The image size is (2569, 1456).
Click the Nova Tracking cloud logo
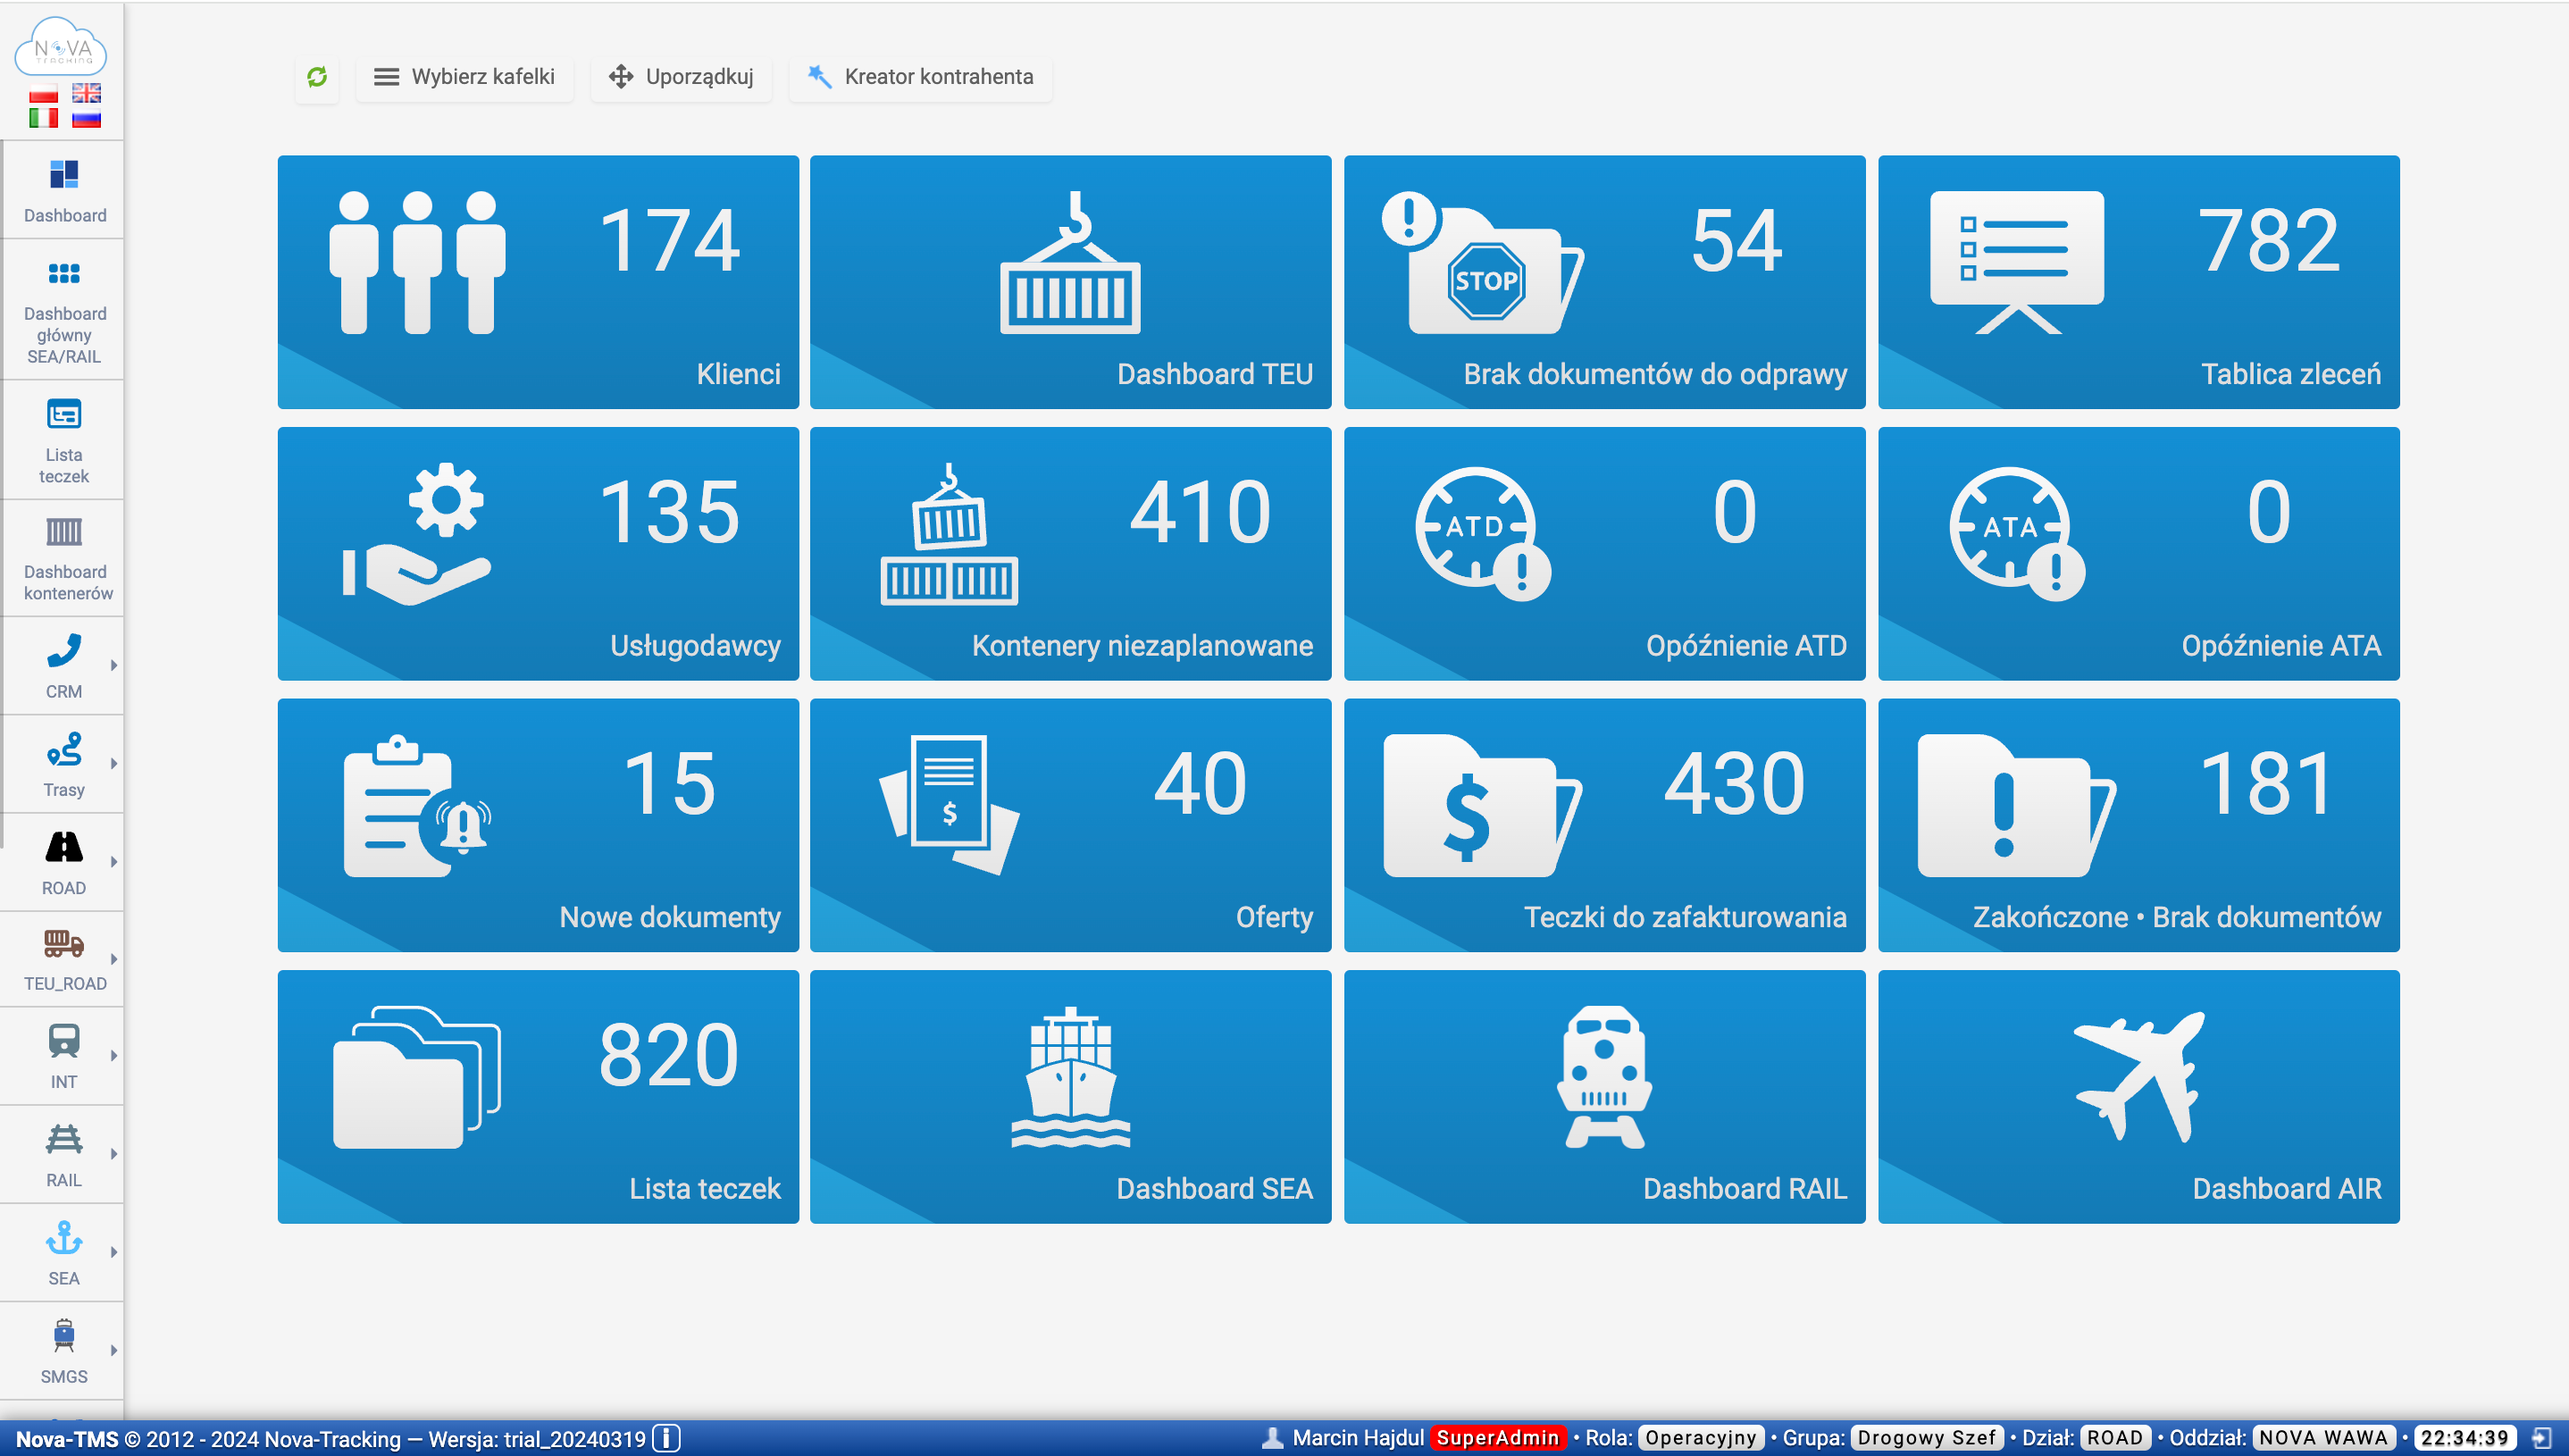click(62, 47)
